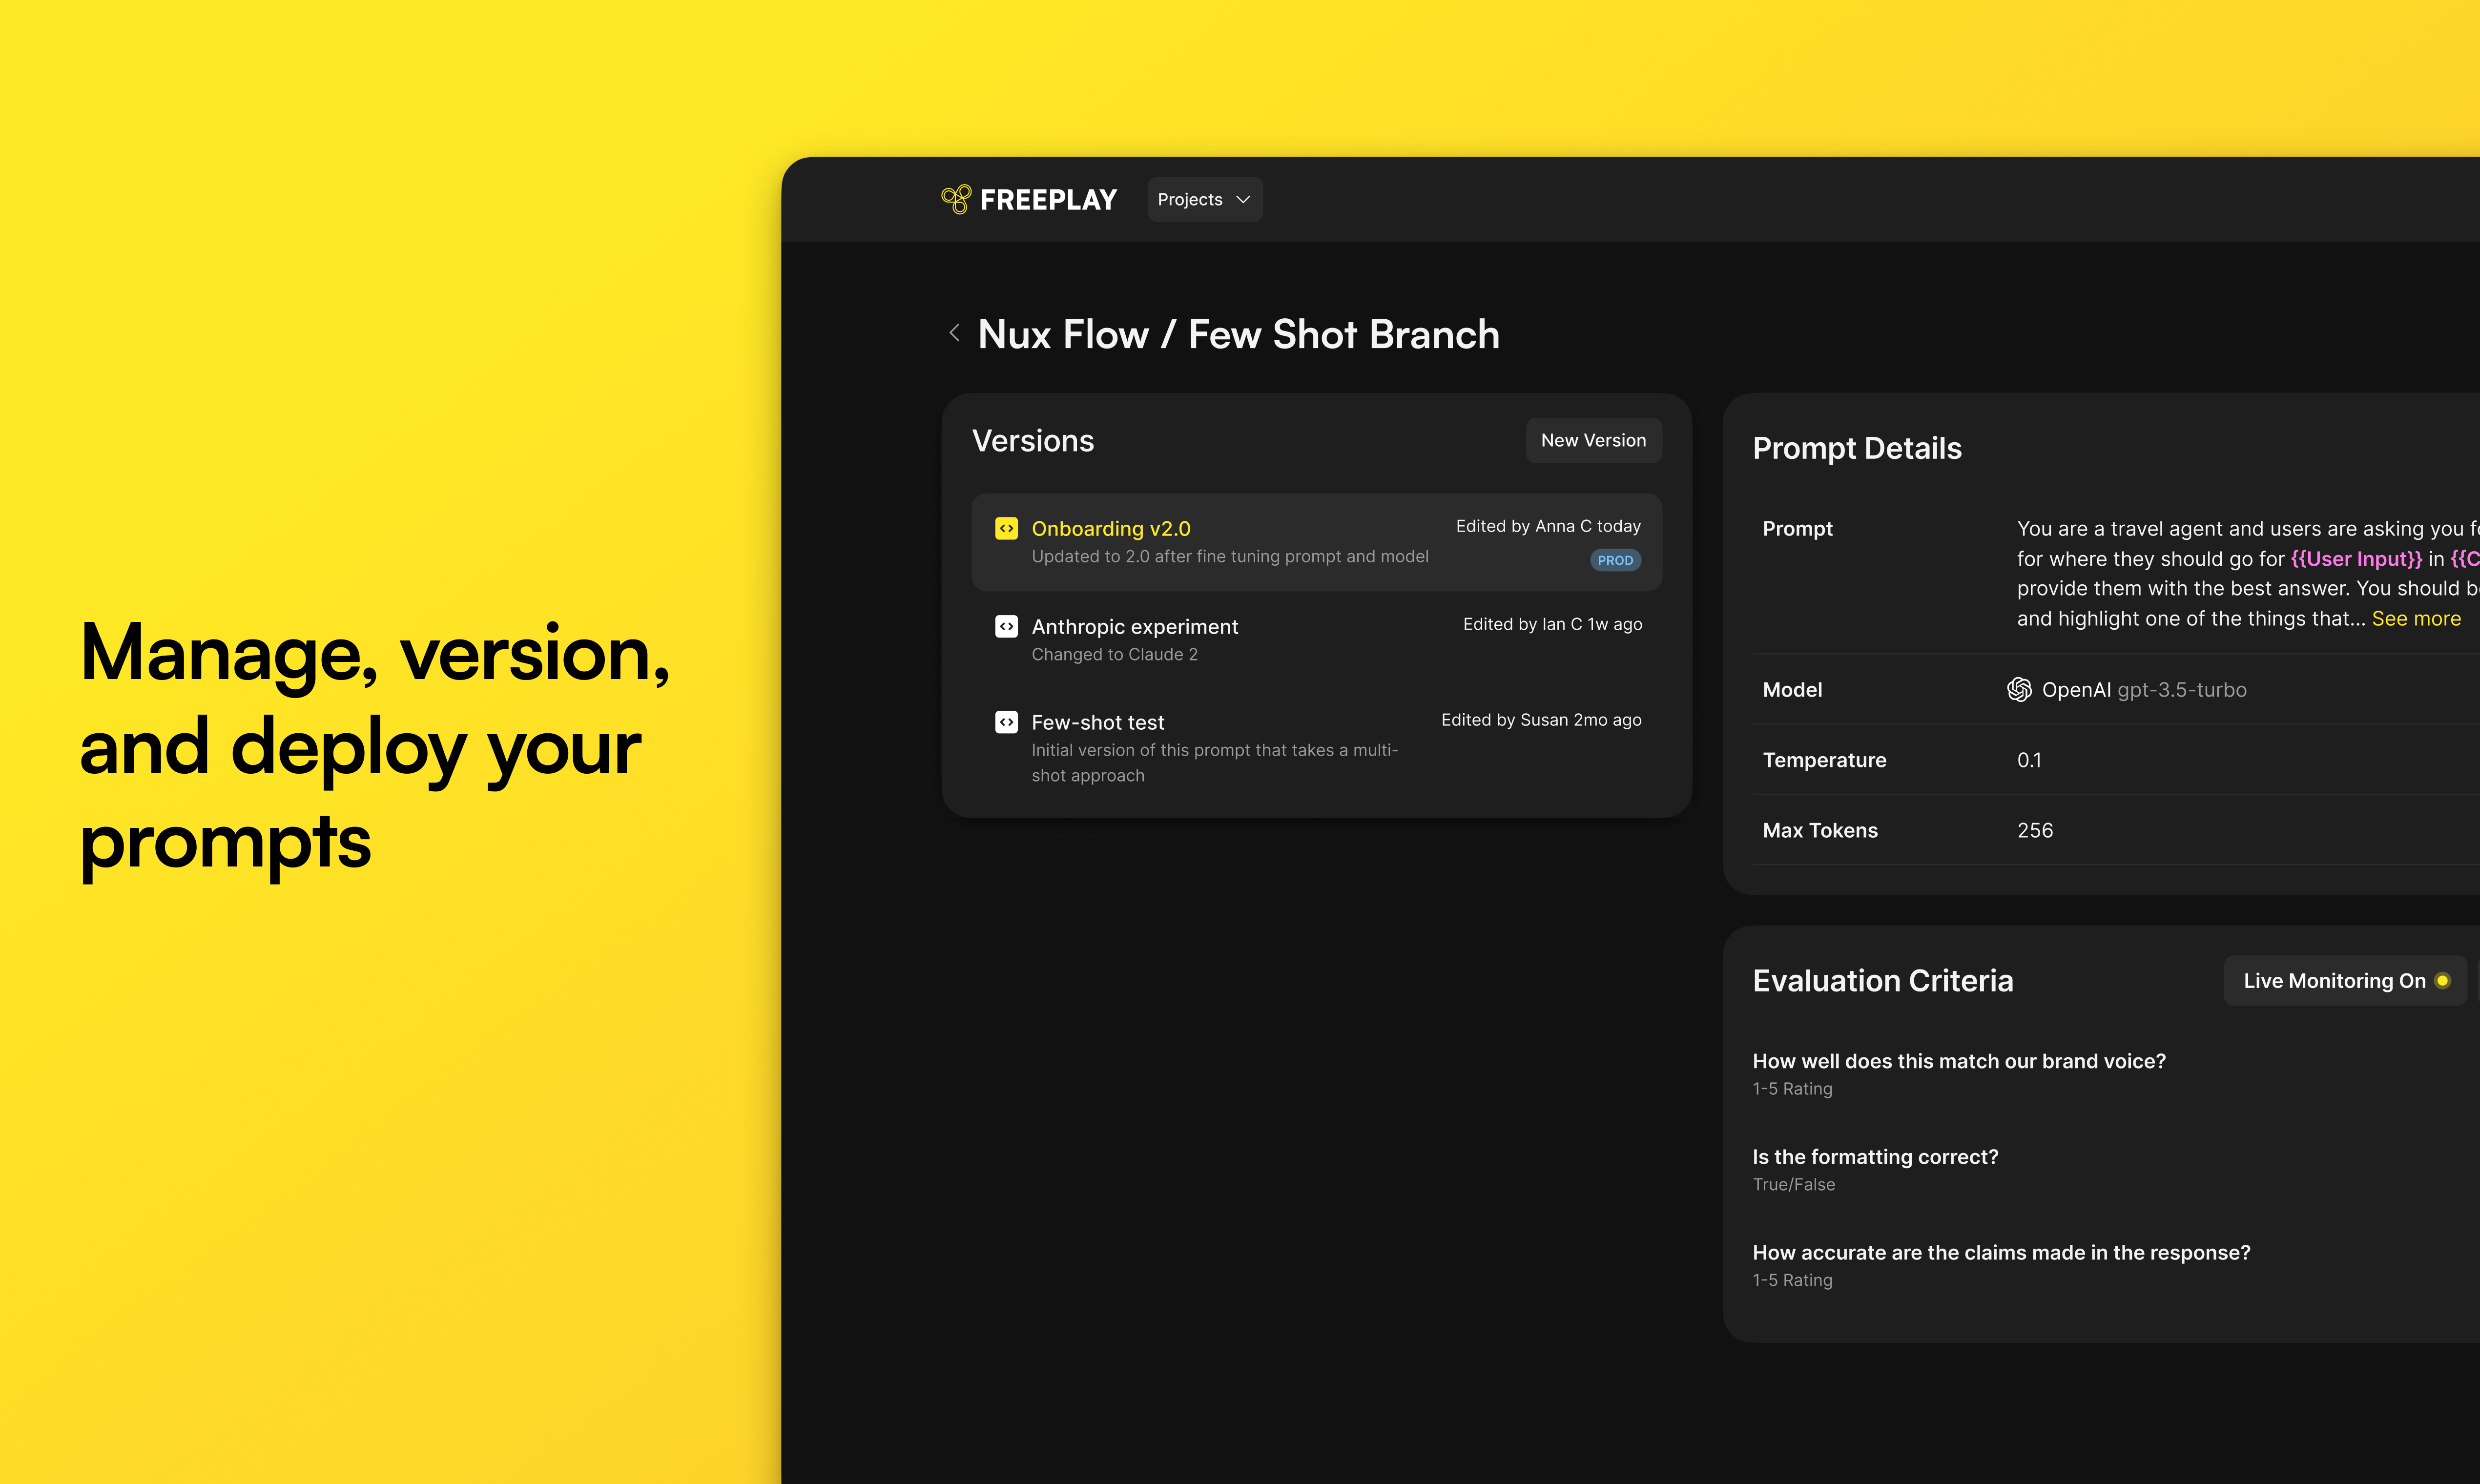The image size is (2480, 1484).
Task: Click the Freeplay logo icon
Action: coord(956,199)
